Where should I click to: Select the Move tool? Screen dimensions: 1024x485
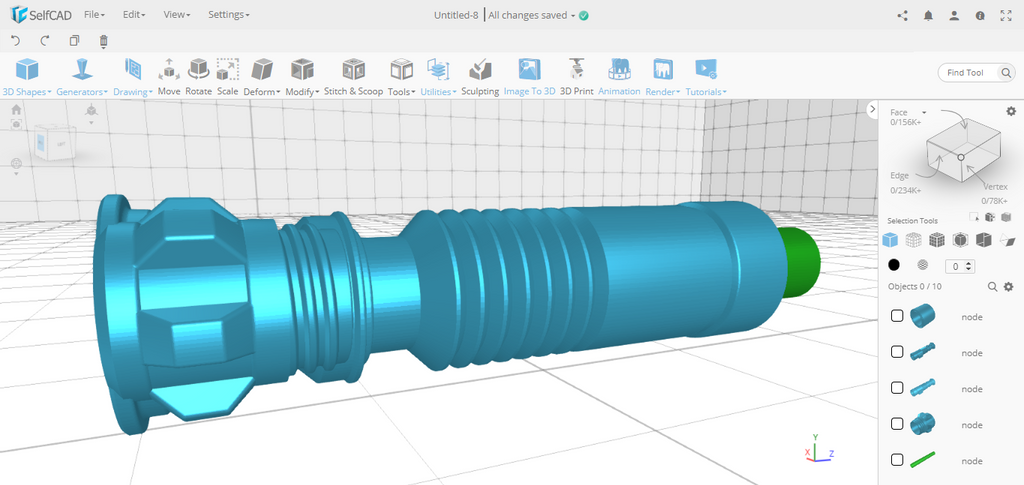(169, 78)
